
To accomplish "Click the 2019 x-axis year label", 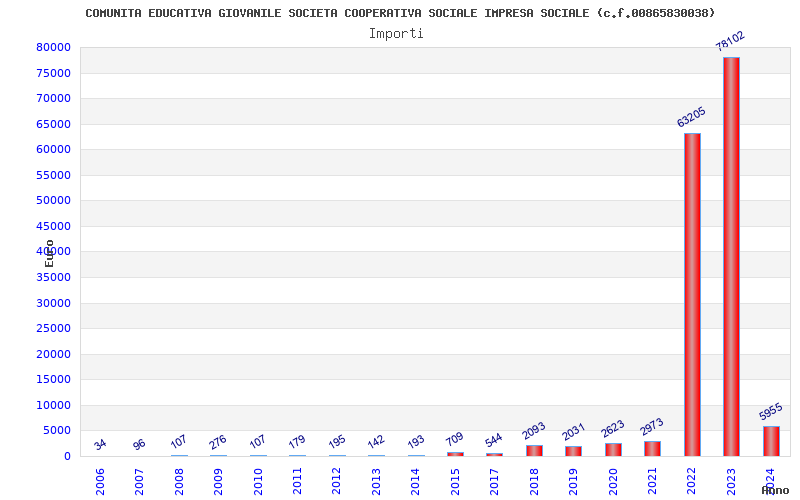I will tap(573, 481).
